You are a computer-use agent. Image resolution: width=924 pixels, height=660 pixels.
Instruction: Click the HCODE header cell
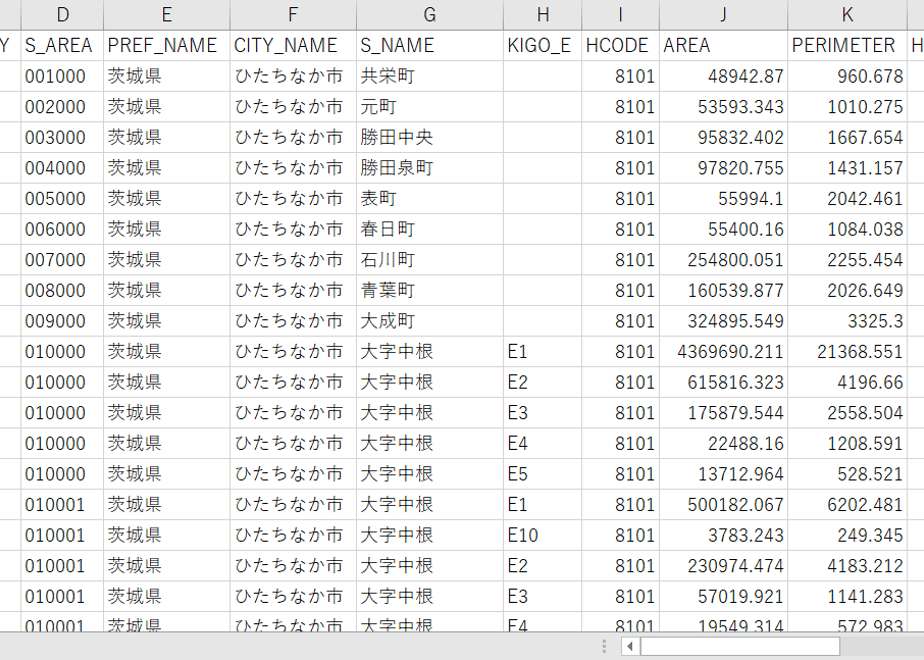[621, 45]
